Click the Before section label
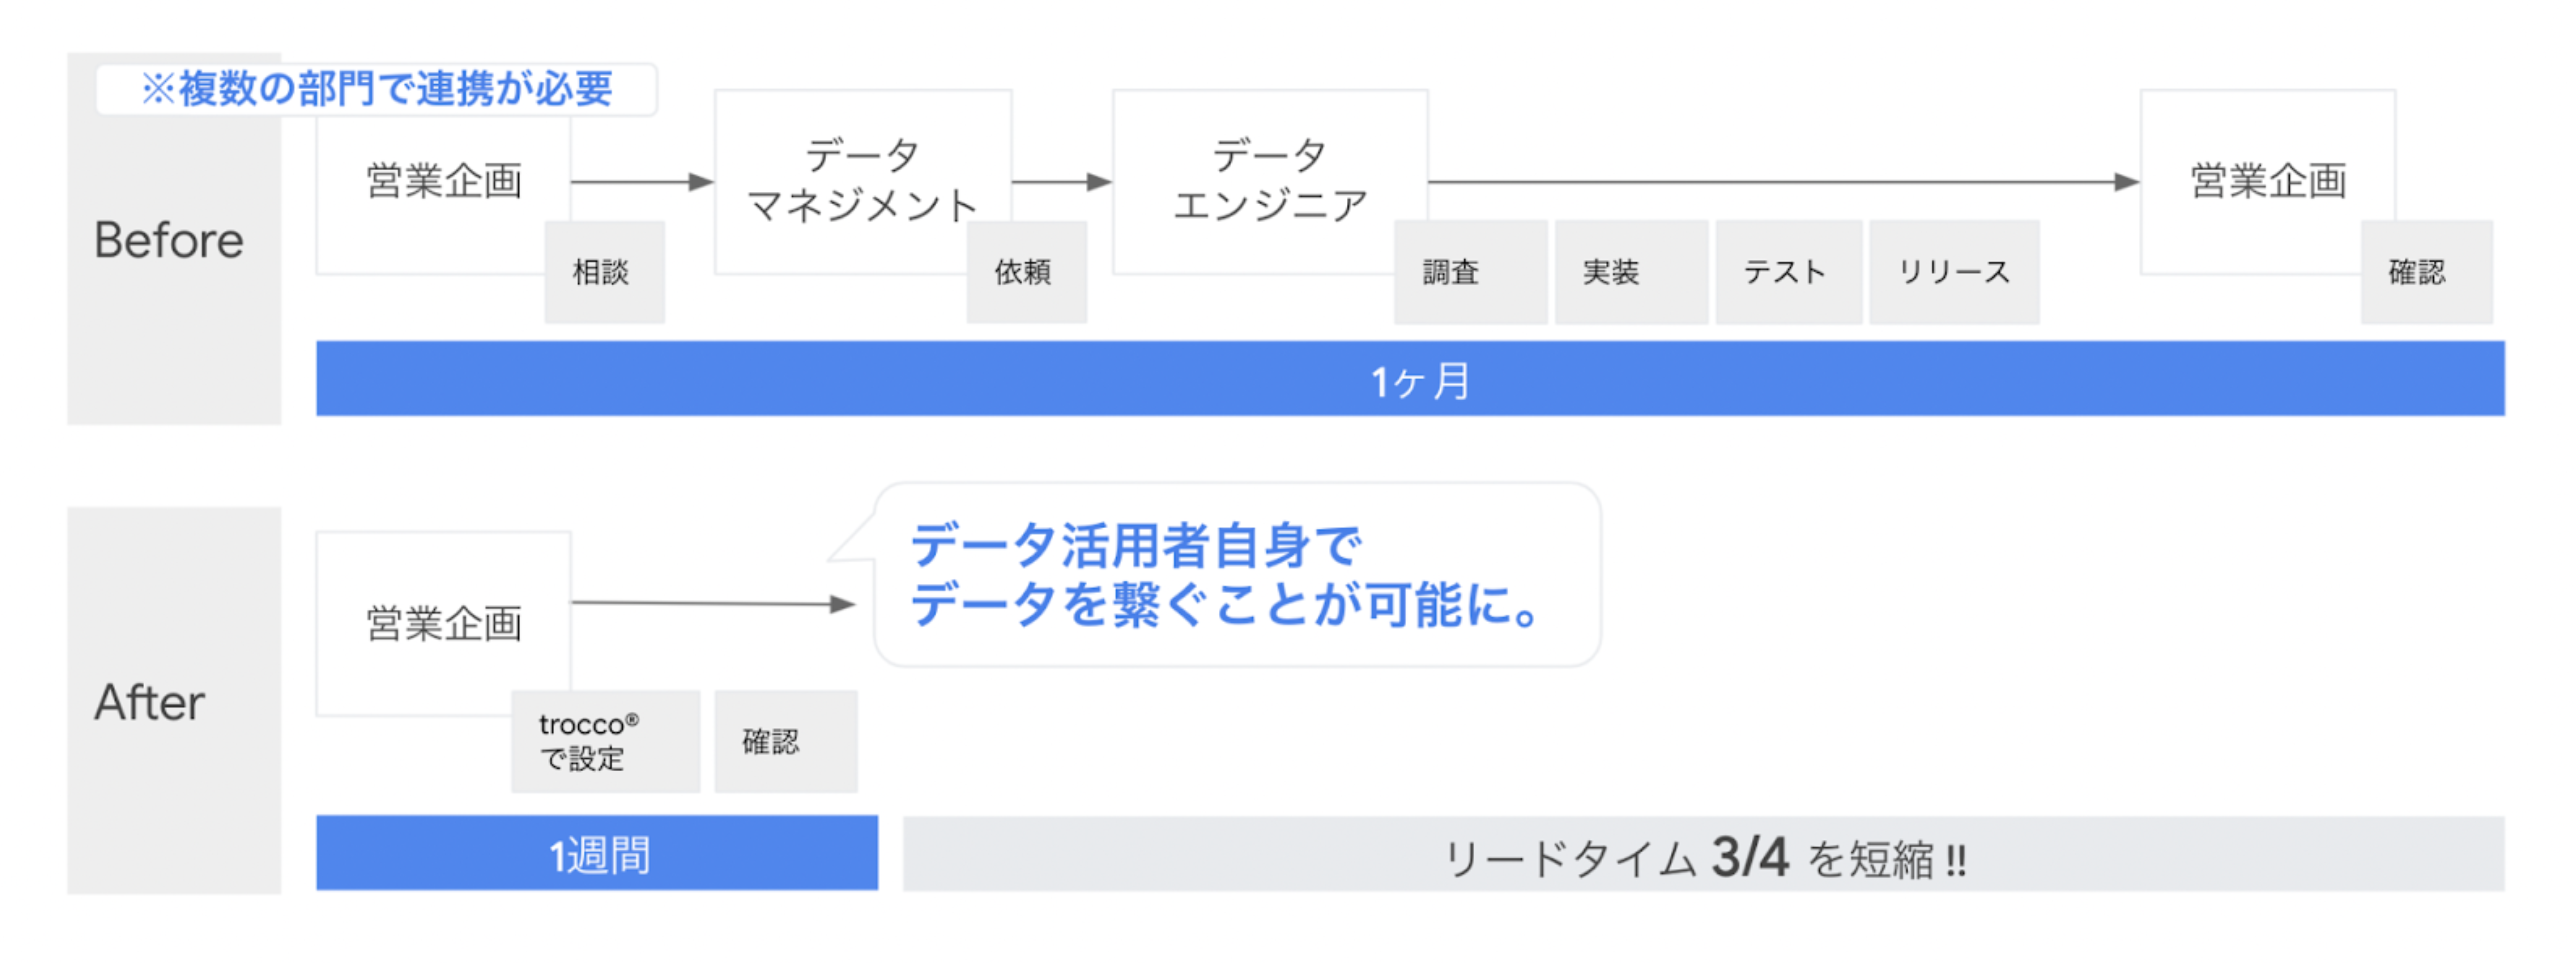2574x963 pixels. pos(170,240)
